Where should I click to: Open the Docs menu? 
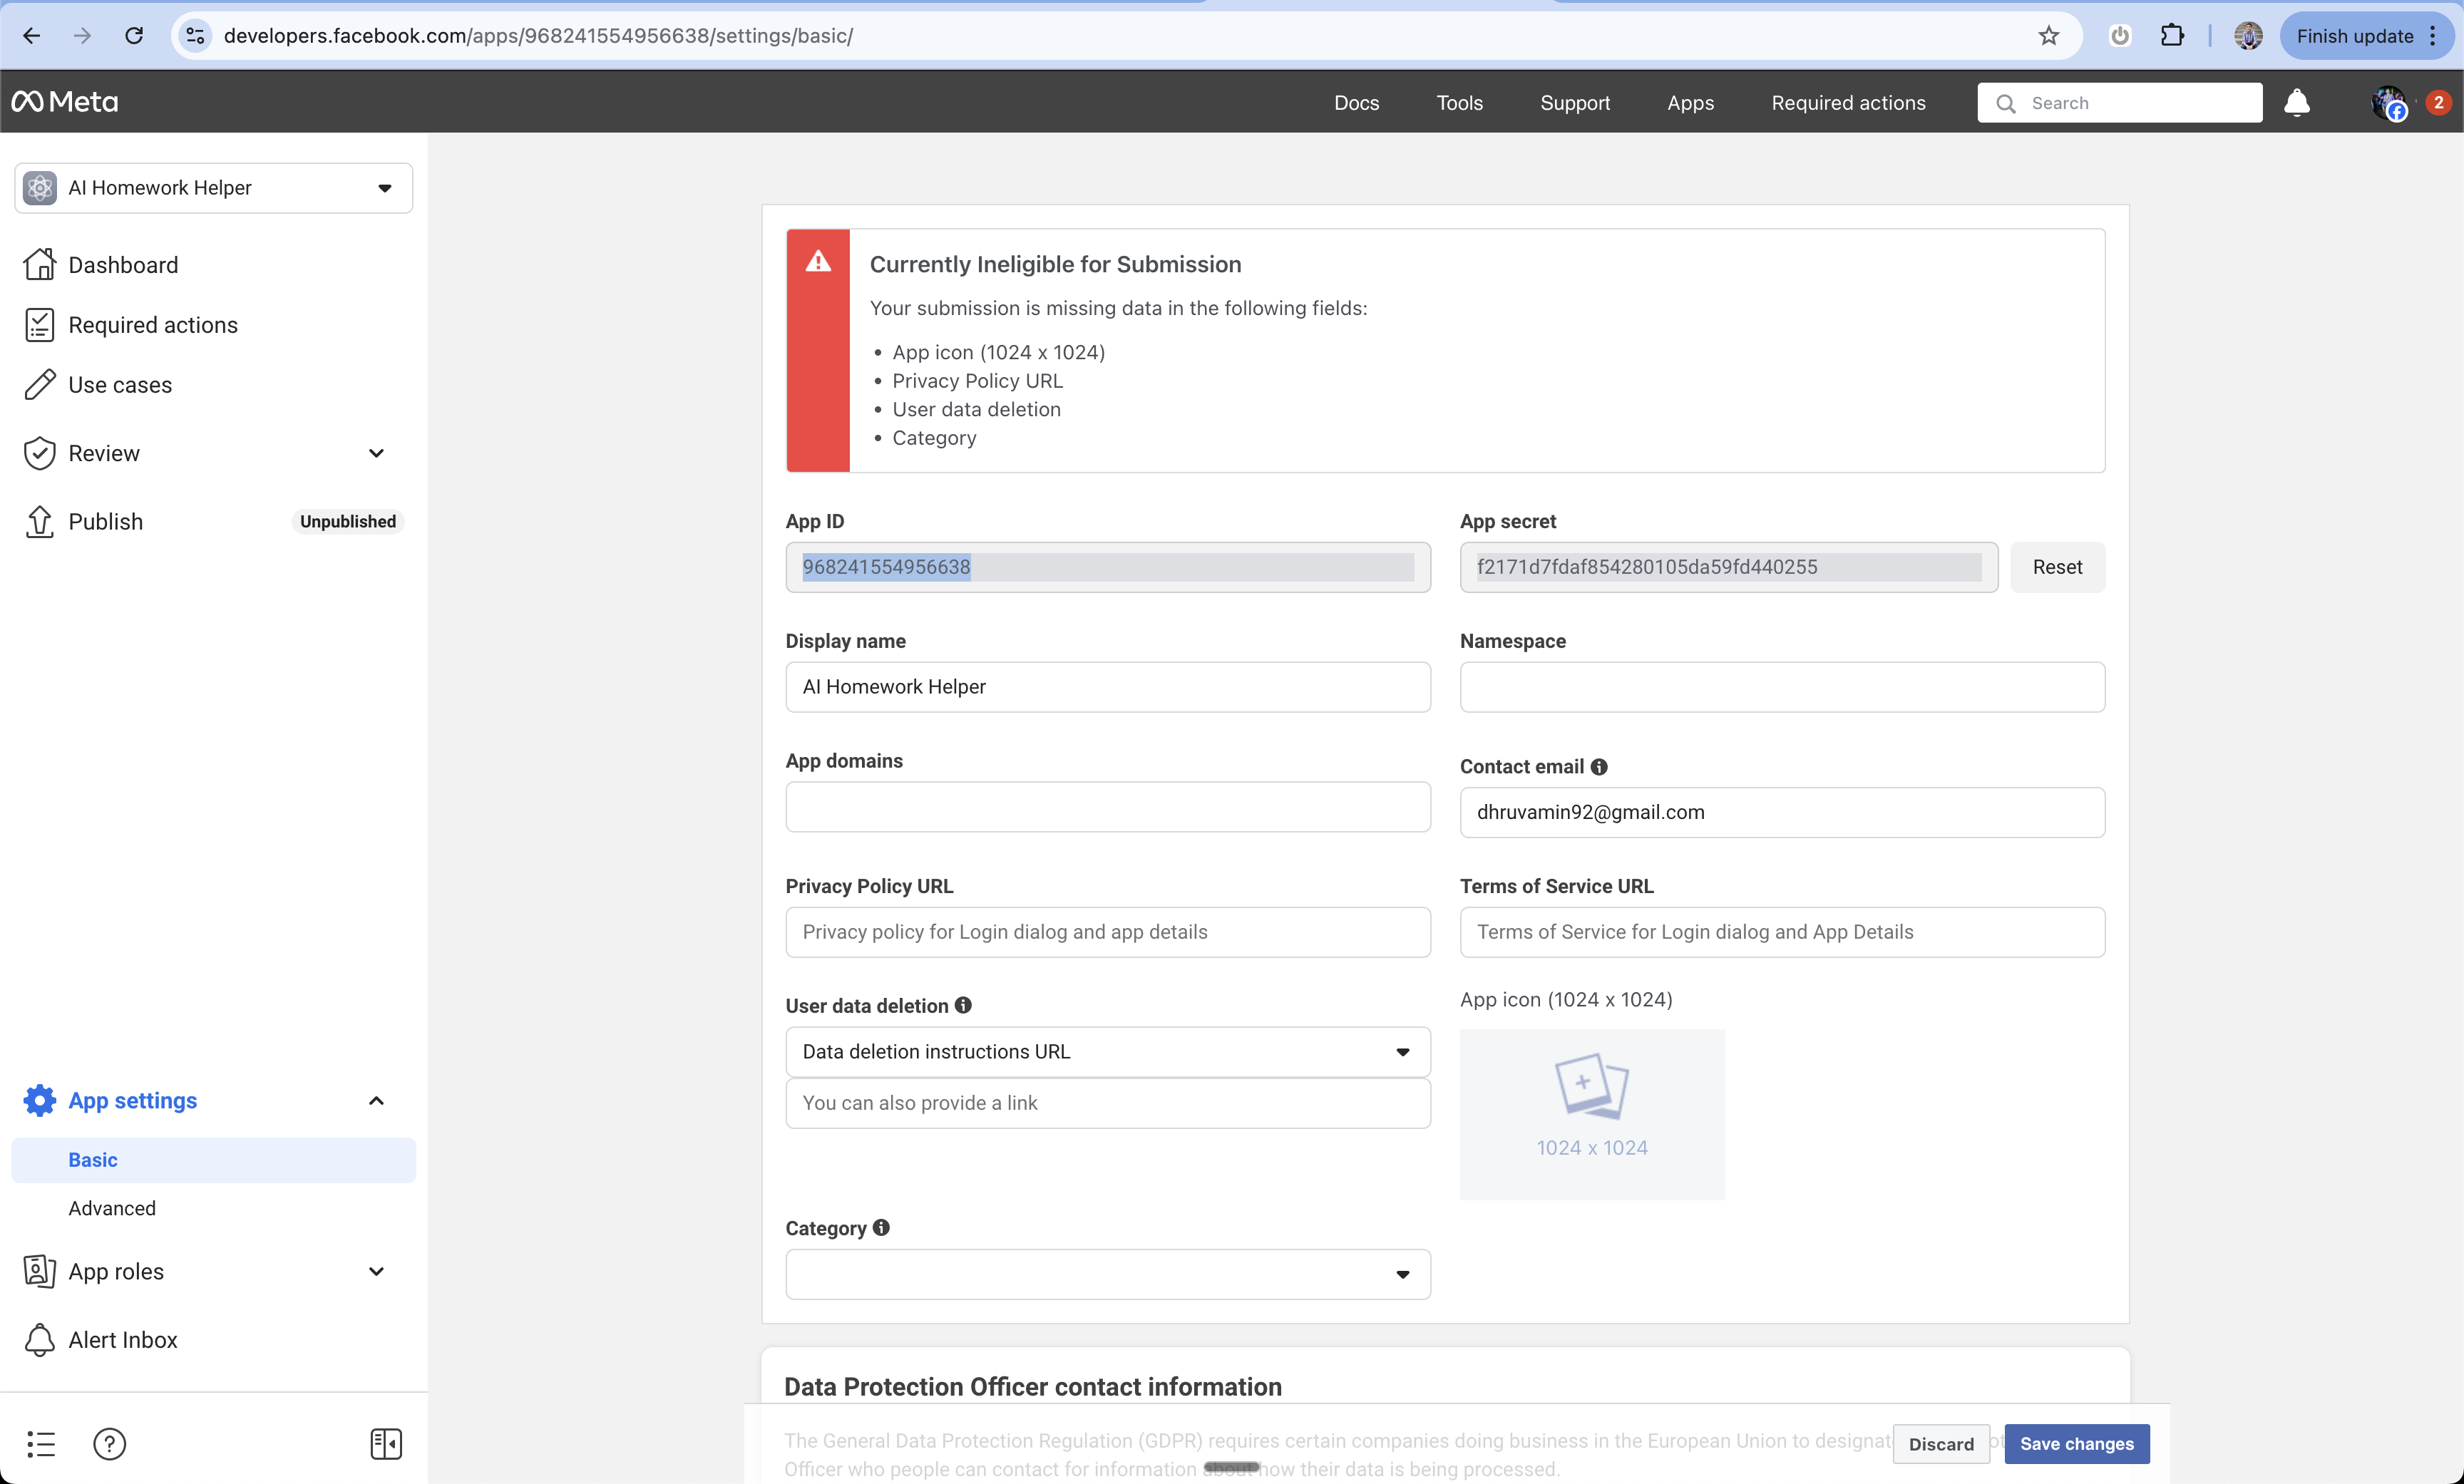1356,102
